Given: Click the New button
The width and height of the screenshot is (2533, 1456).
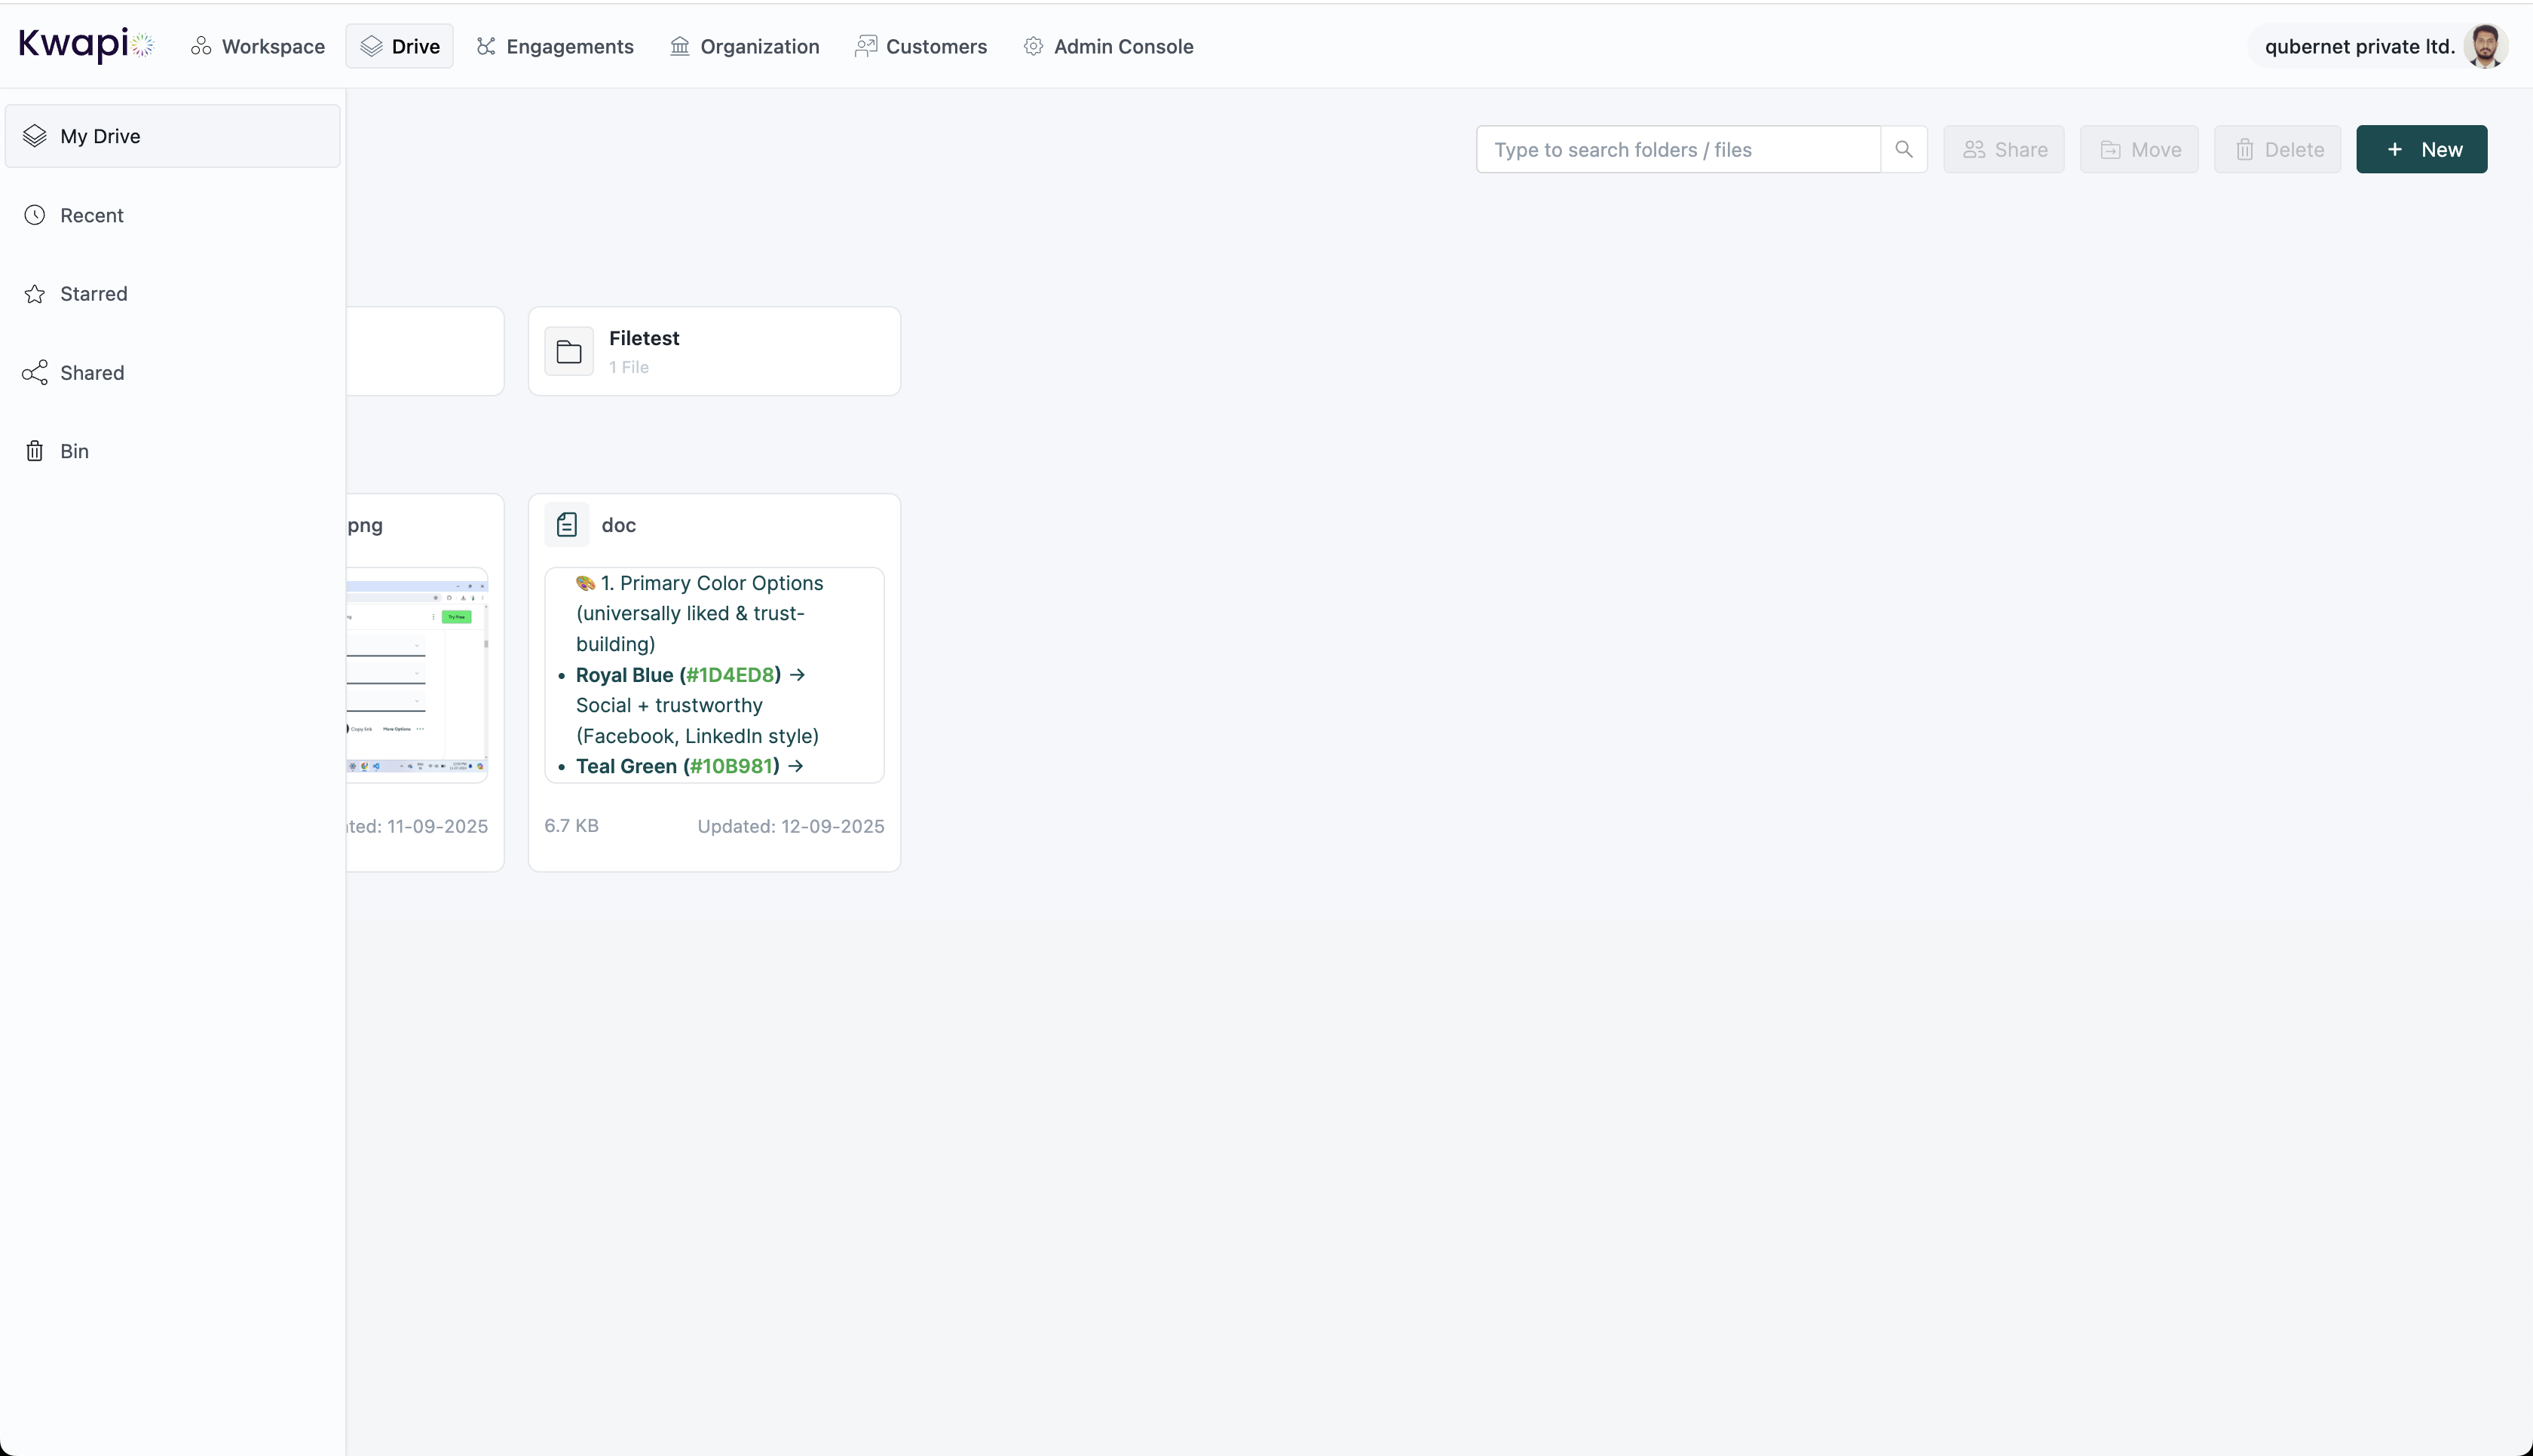Looking at the screenshot, I should coord(2421,149).
